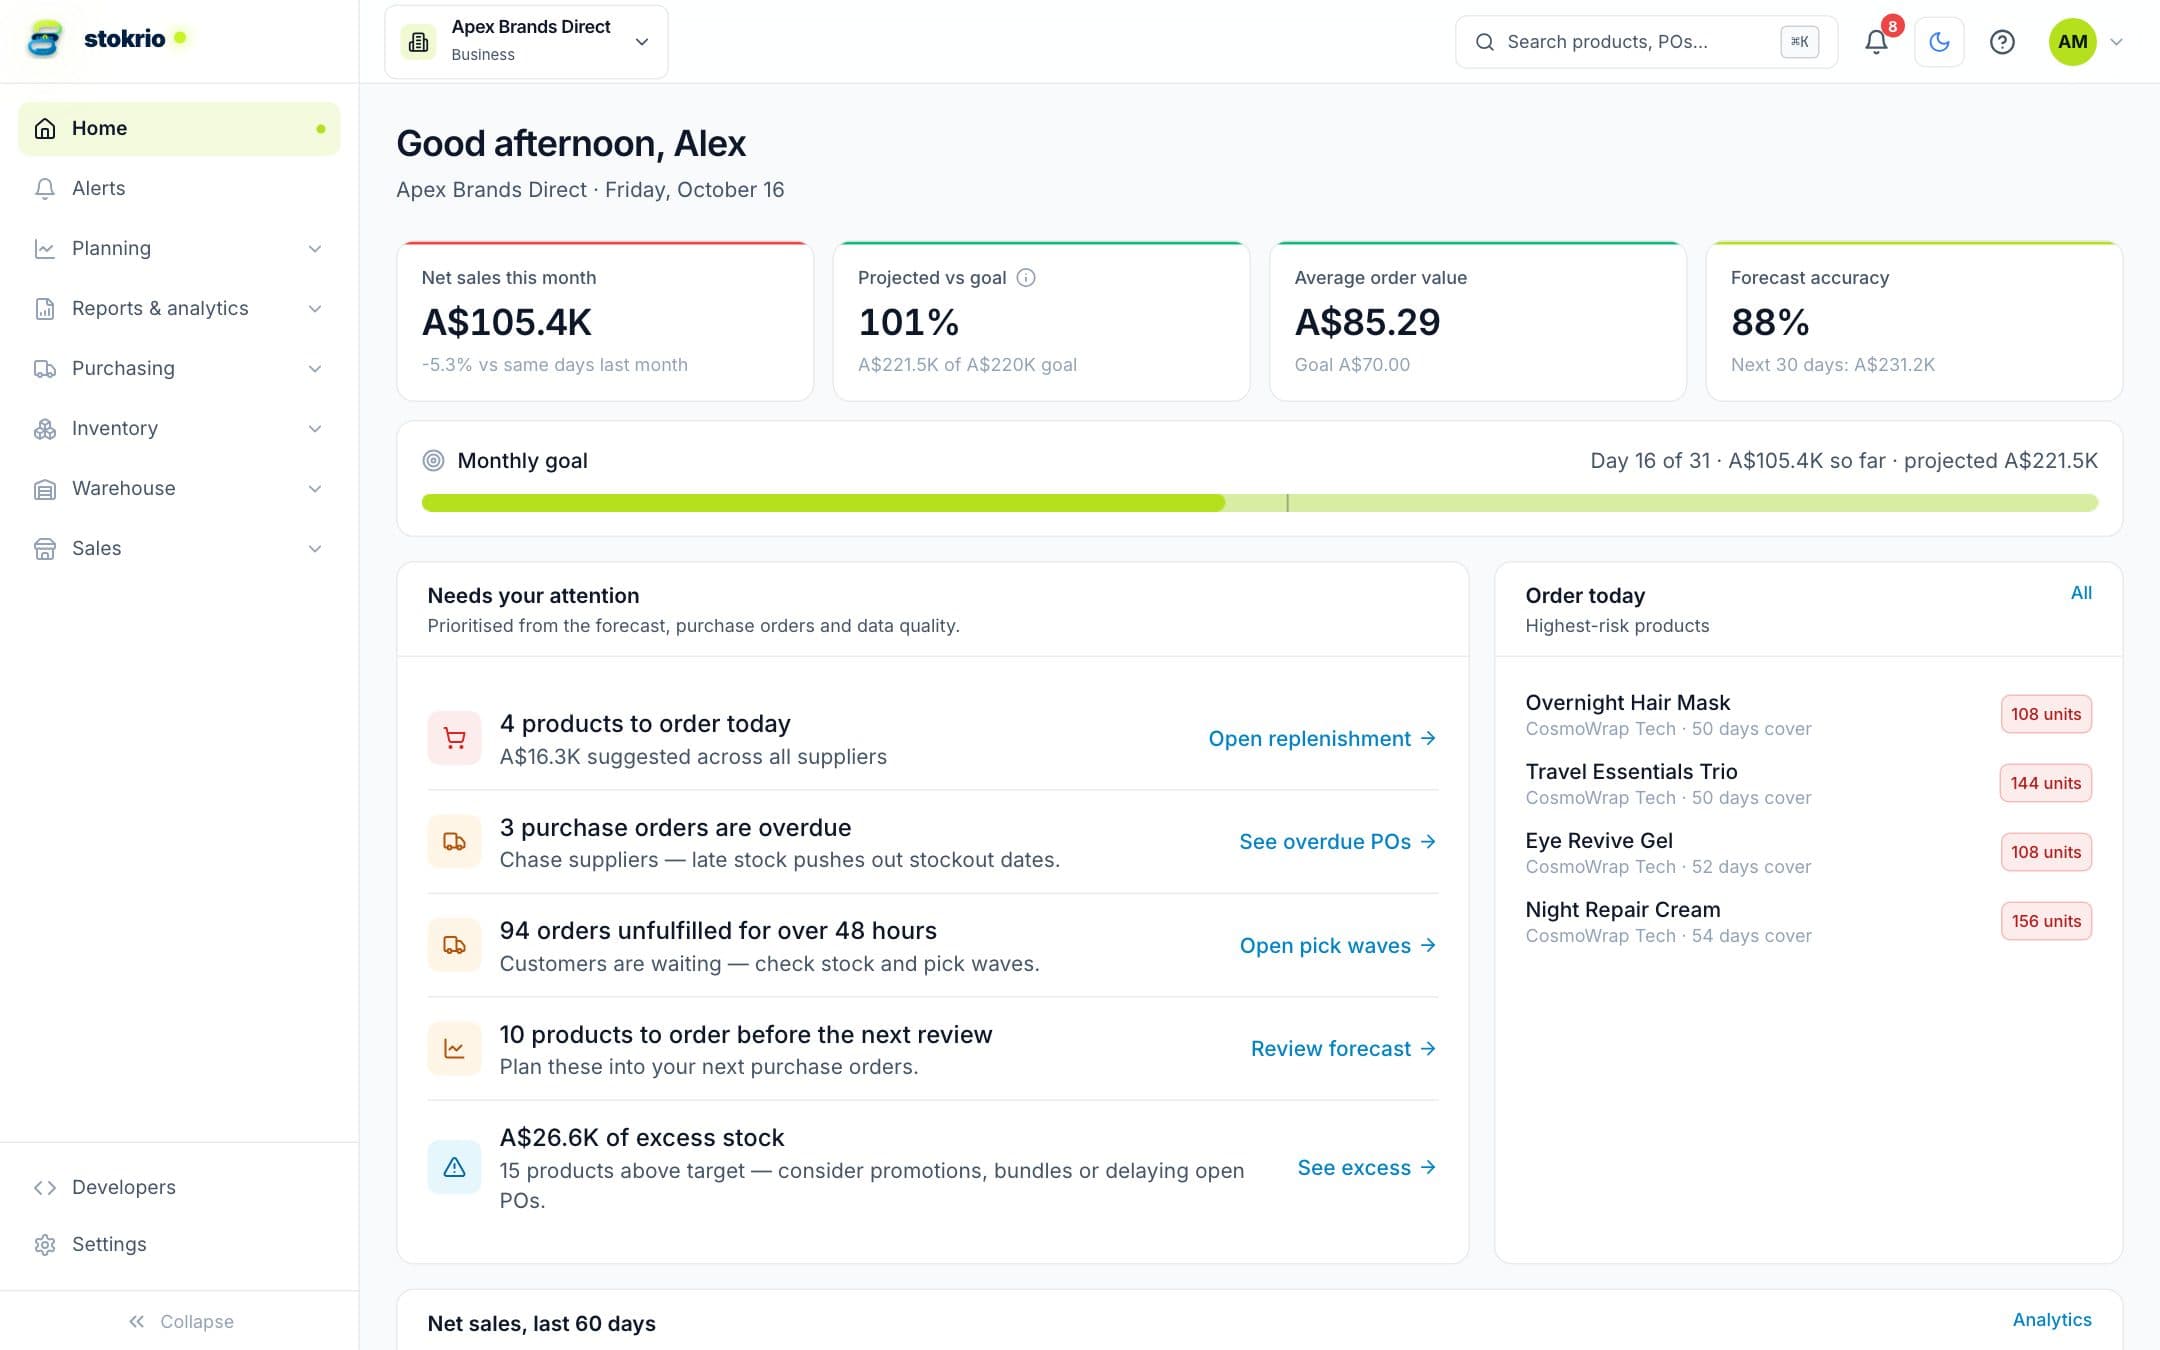Toggle dark mode with the moon icon
The width and height of the screenshot is (2160, 1350).
(1939, 41)
